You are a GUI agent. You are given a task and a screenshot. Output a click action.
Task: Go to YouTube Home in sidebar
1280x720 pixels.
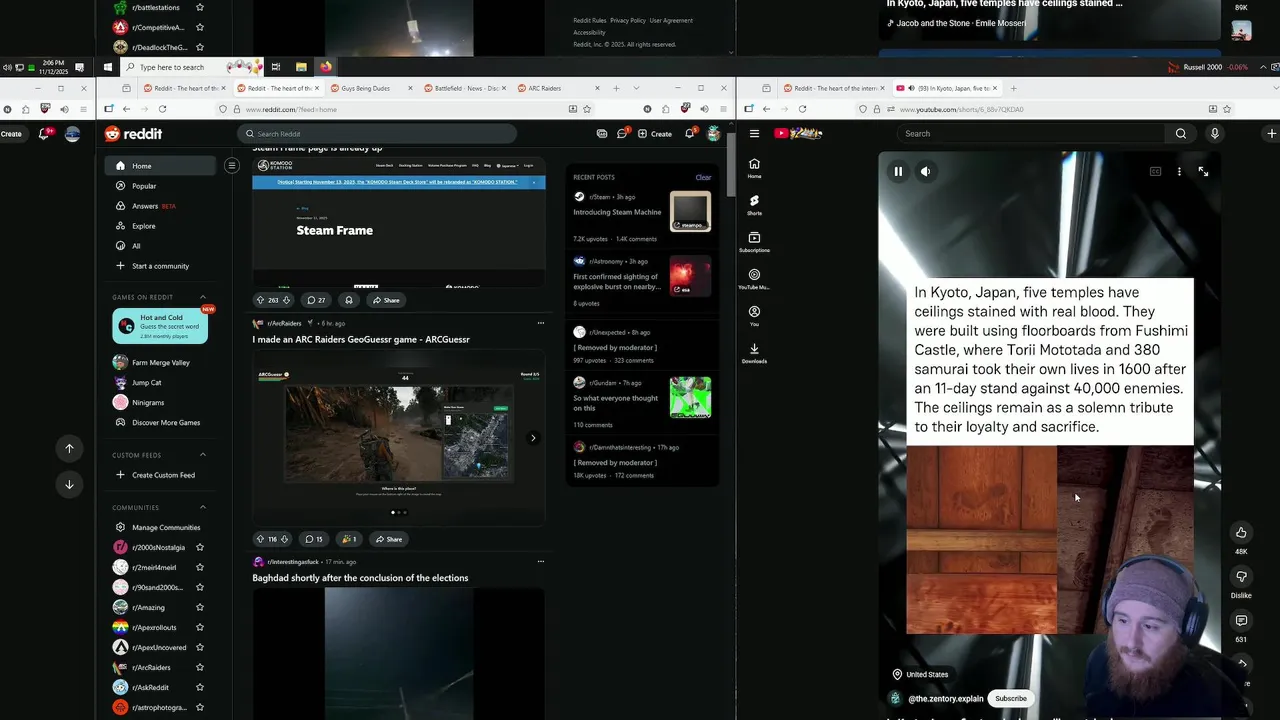(x=754, y=168)
